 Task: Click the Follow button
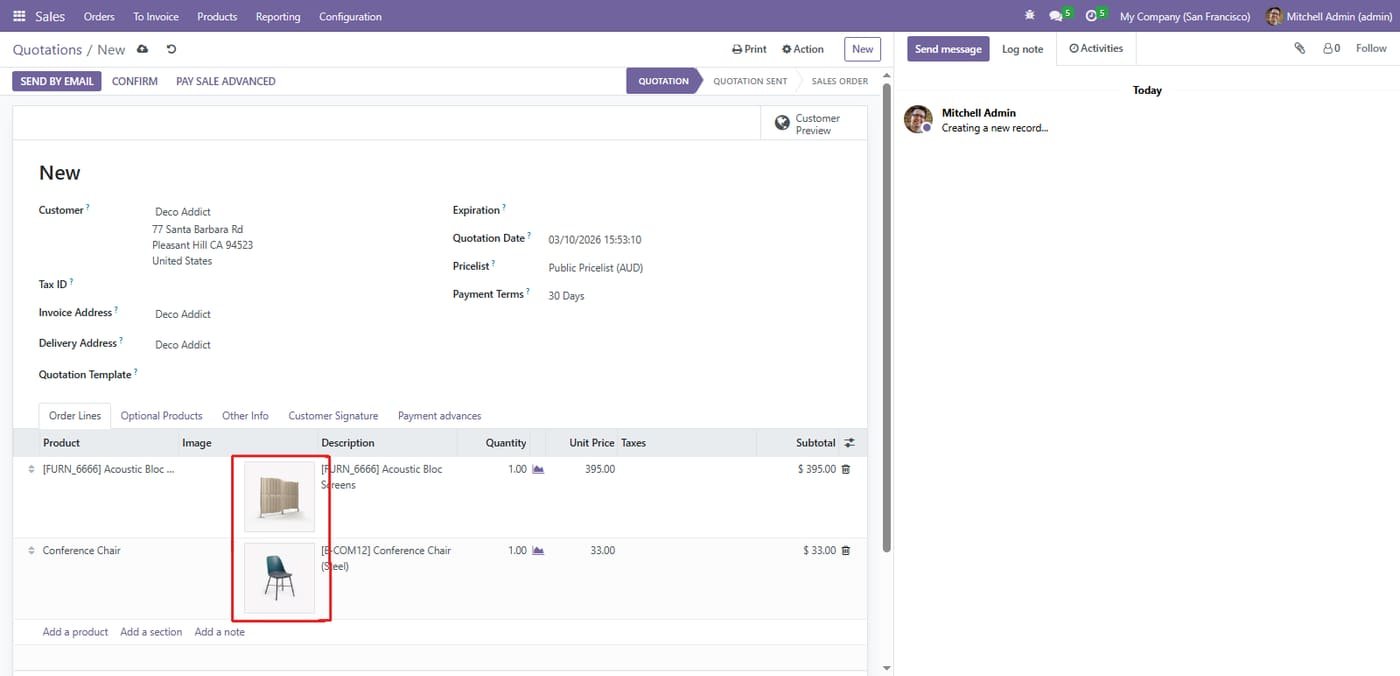[x=1371, y=48]
